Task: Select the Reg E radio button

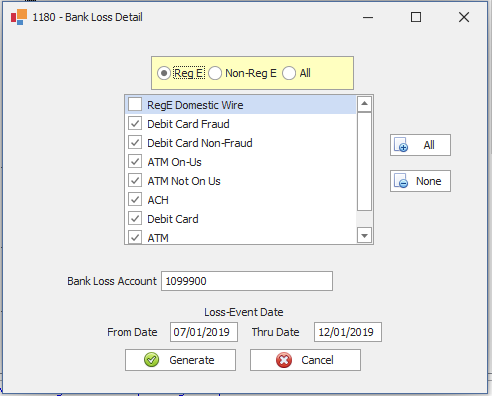Action: coord(164,73)
